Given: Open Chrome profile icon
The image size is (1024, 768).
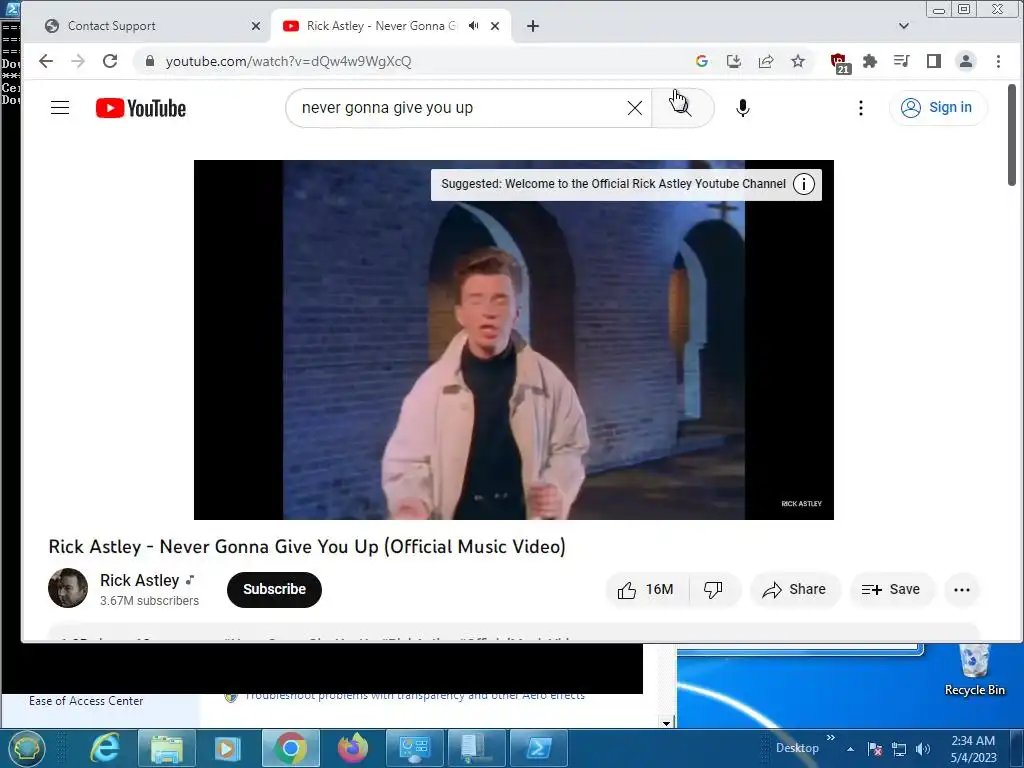Looking at the screenshot, I should (x=966, y=61).
